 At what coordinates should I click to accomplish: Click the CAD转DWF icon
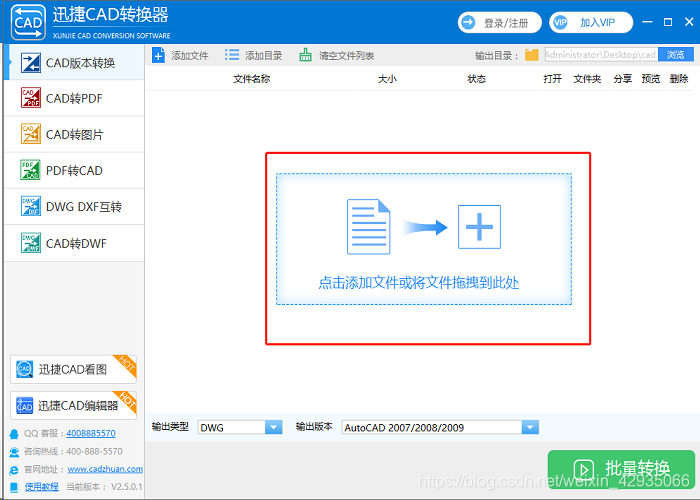[31, 243]
